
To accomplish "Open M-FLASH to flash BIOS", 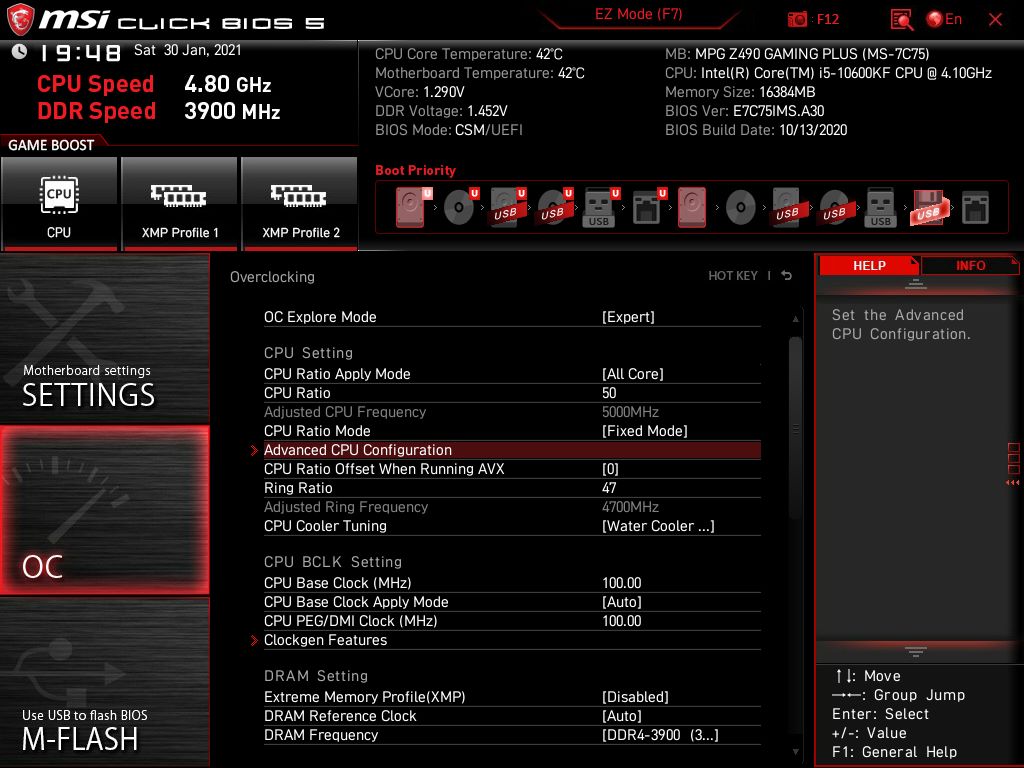I will (104, 682).
